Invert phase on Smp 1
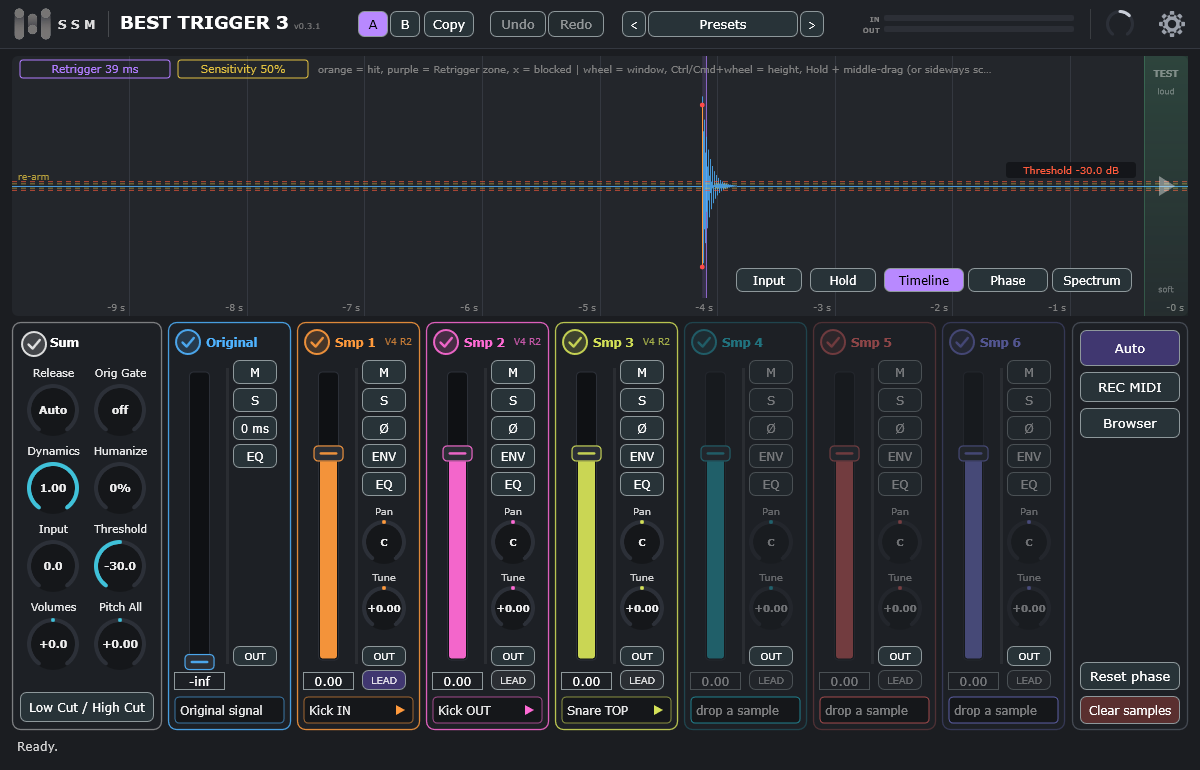The width and height of the screenshot is (1200, 770). [384, 428]
